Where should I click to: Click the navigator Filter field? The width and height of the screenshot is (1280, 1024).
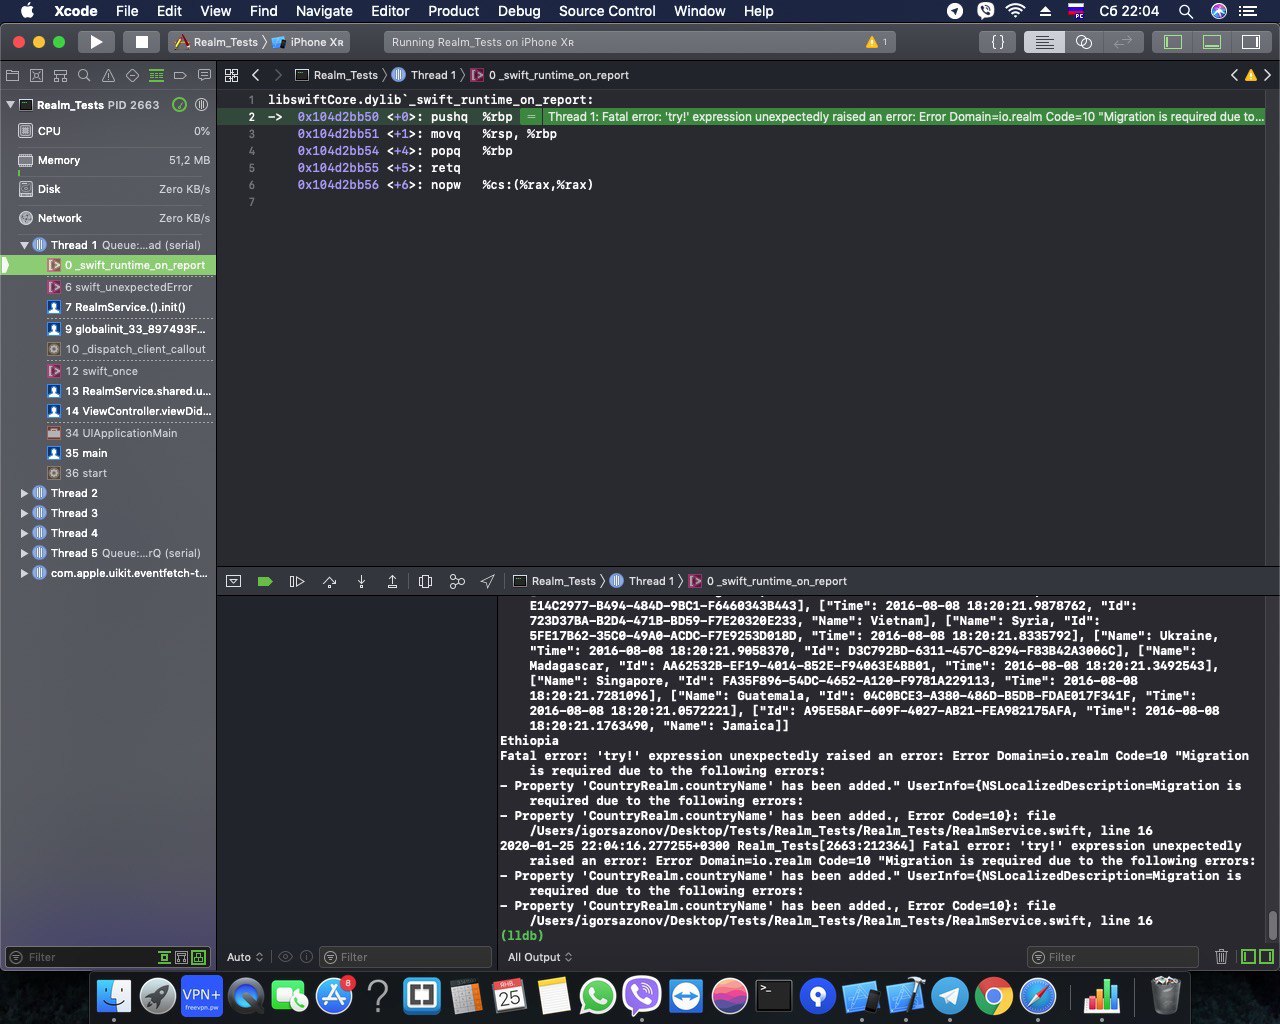click(80, 957)
